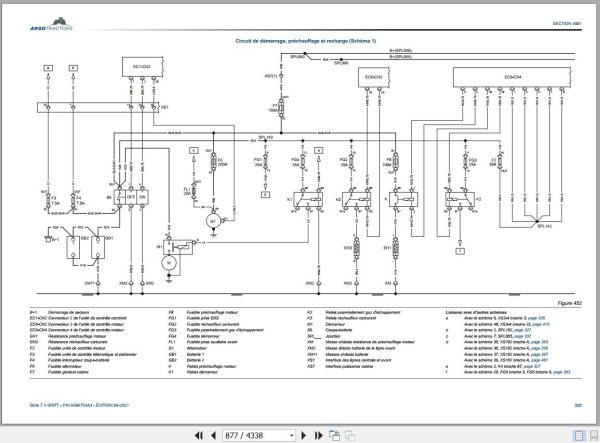
Task: Click the EH3 heater resistor symbol
Action: [356, 248]
